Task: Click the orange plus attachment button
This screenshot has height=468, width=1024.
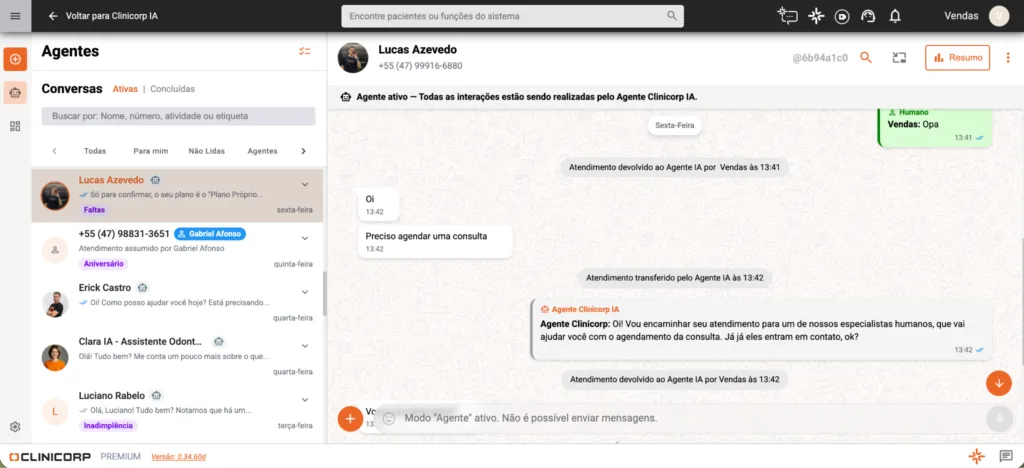Action: [x=350, y=418]
